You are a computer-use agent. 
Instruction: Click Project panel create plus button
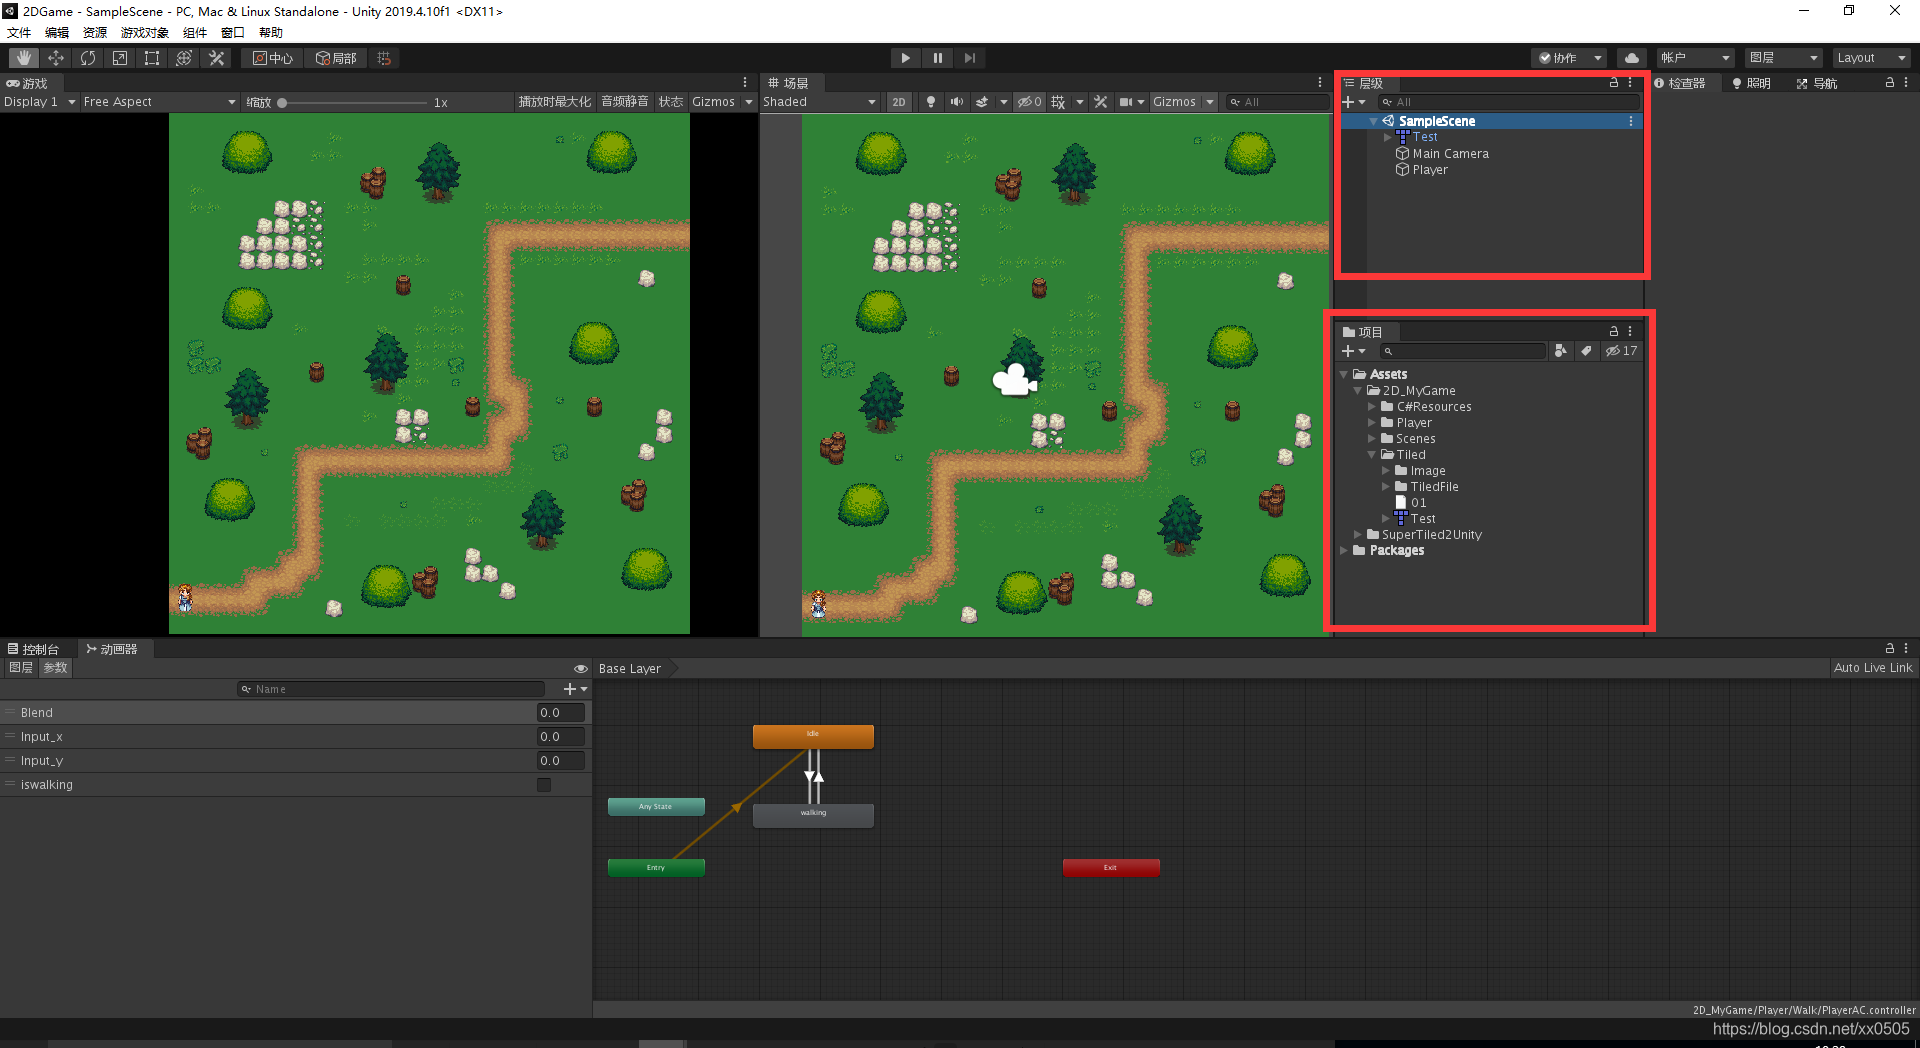click(1349, 351)
